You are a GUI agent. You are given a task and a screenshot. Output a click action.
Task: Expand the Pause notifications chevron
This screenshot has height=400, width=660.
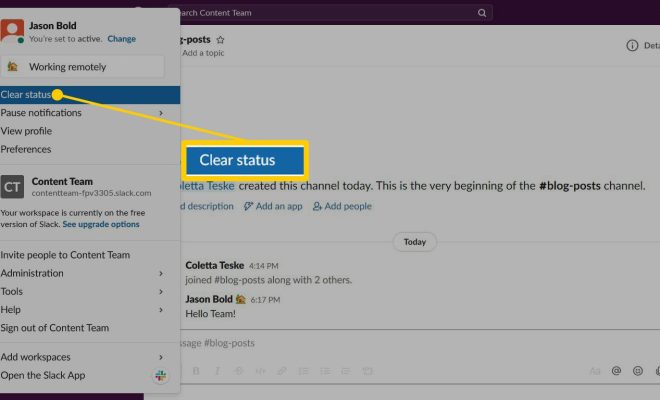(161, 113)
